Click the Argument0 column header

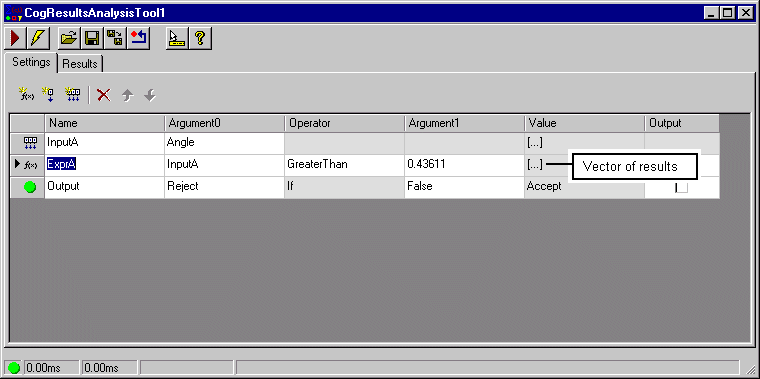224,124
